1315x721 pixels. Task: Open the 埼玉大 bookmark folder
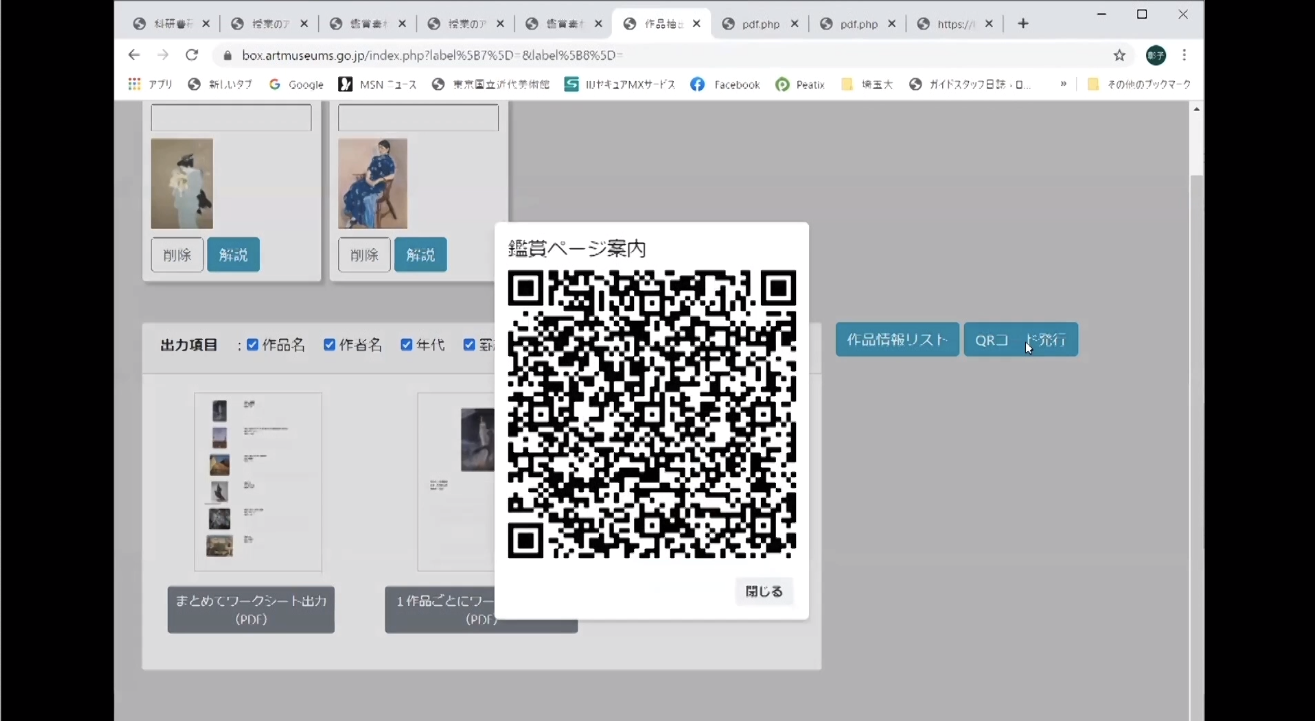point(867,85)
